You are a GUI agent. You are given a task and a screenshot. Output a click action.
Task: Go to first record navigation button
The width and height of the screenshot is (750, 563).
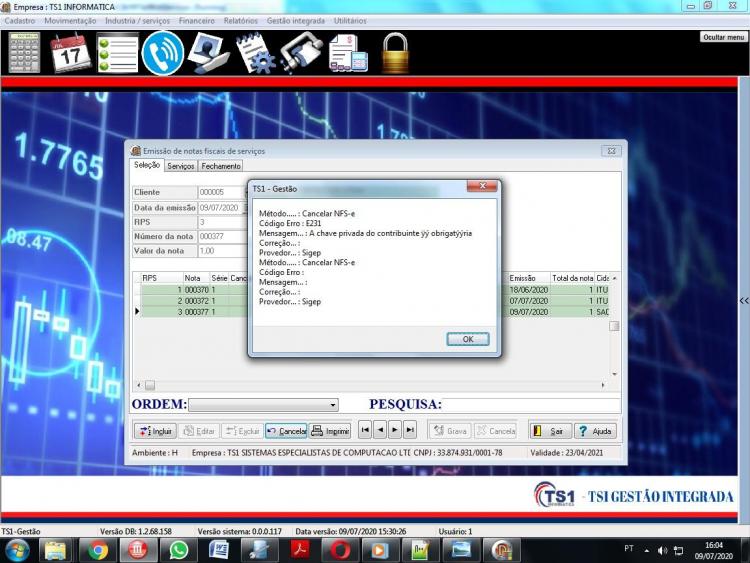pyautogui.click(x=365, y=430)
